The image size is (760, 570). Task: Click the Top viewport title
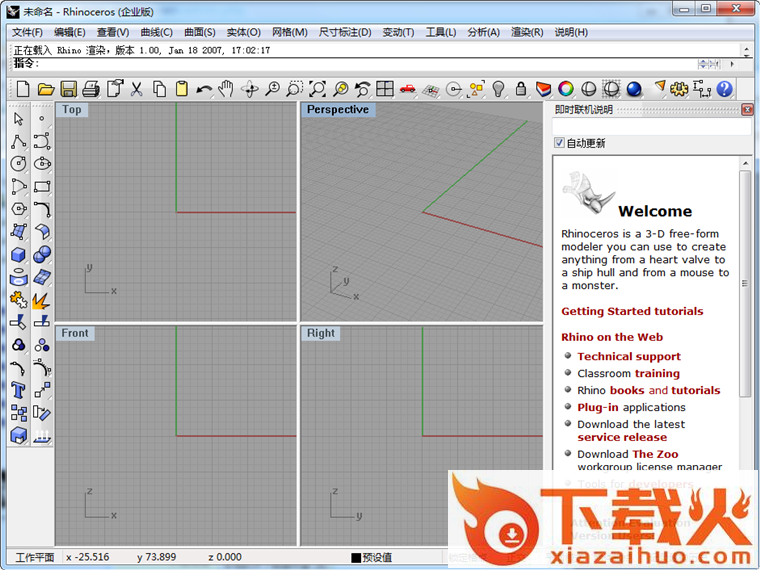click(x=72, y=110)
